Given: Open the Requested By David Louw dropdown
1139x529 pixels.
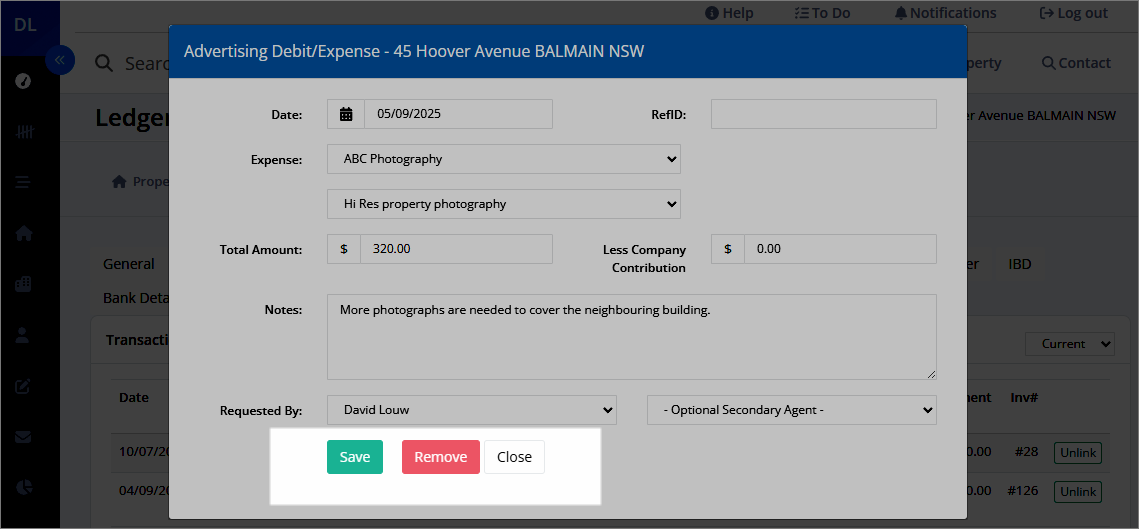Looking at the screenshot, I should (x=471, y=410).
